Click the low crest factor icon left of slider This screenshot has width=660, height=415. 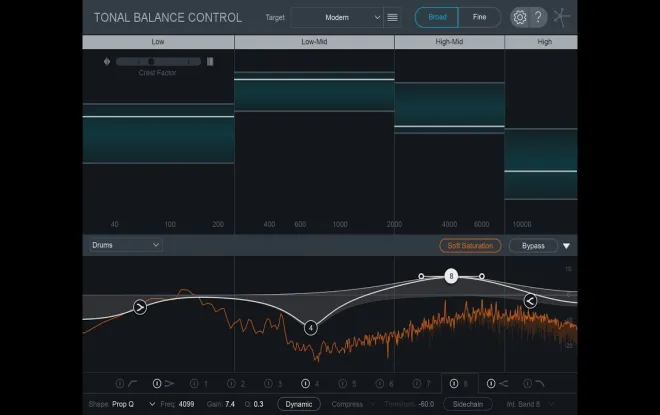tap(107, 61)
